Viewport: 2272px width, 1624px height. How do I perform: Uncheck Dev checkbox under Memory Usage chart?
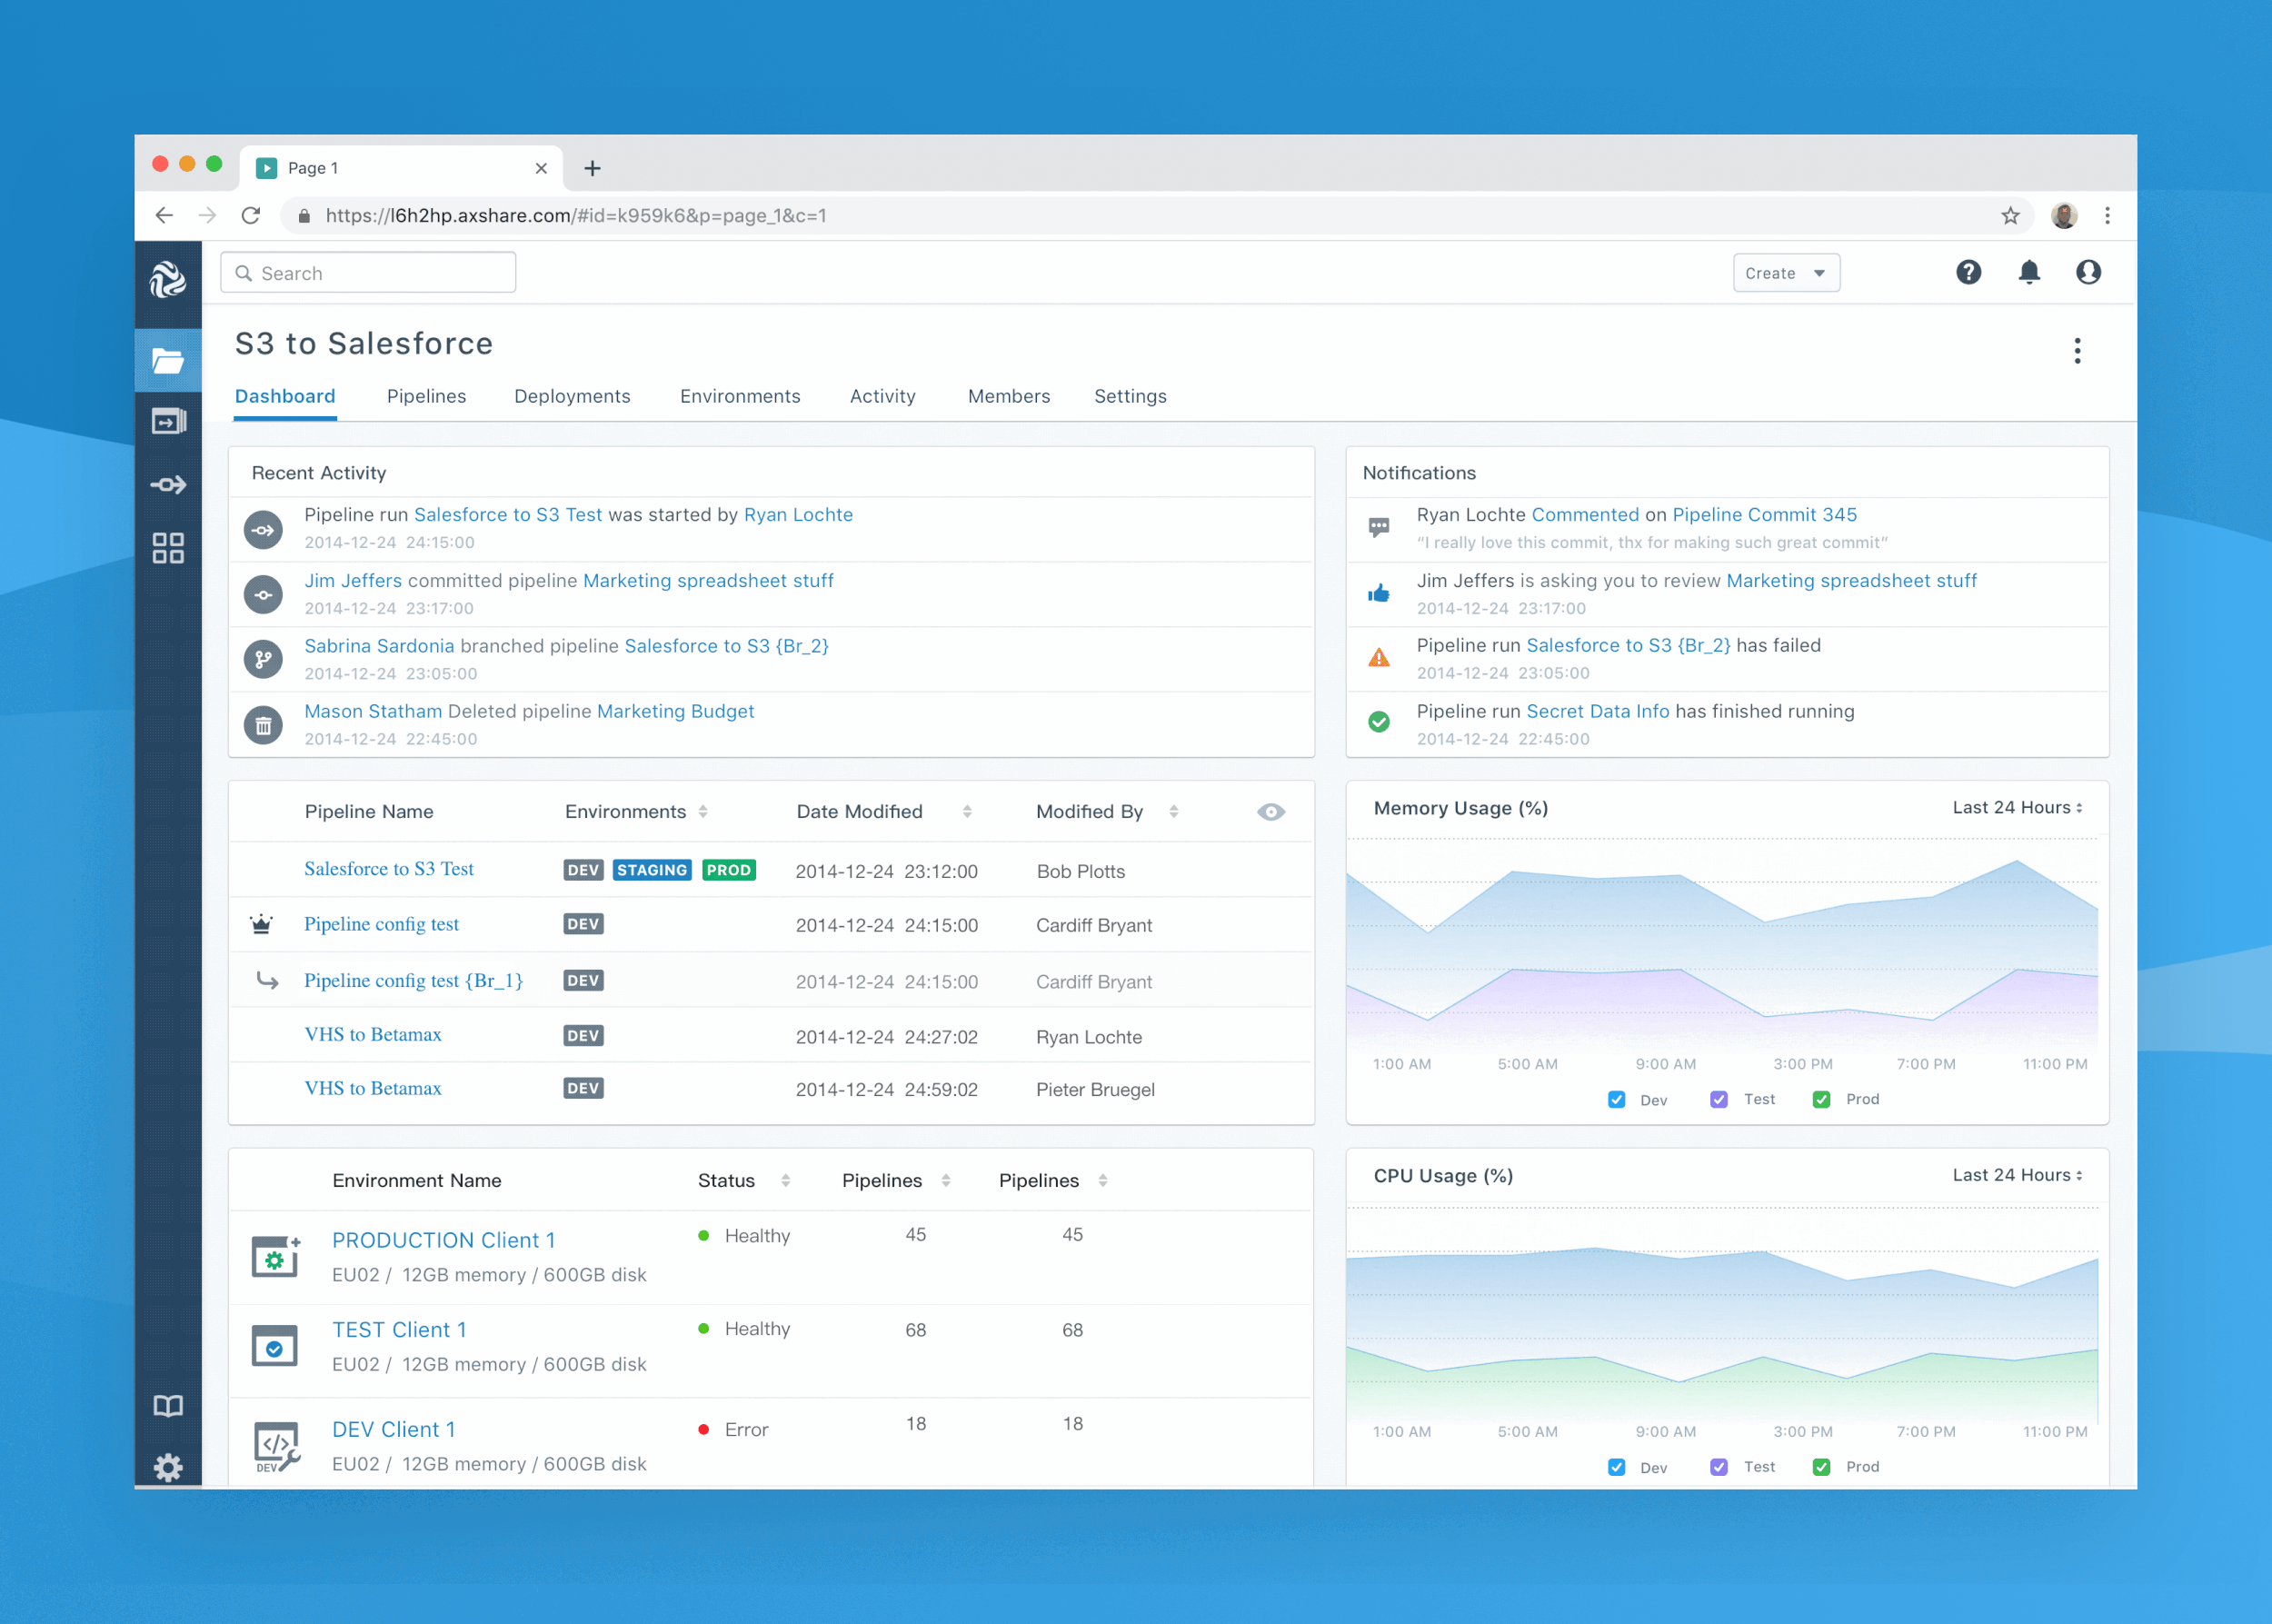coord(1616,1099)
